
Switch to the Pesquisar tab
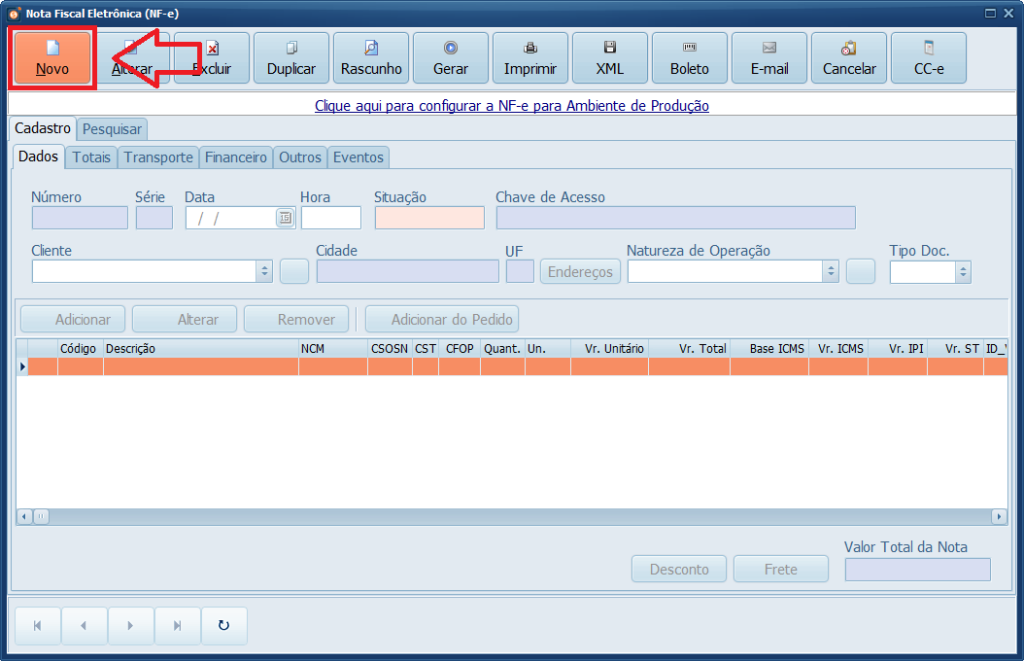[113, 129]
